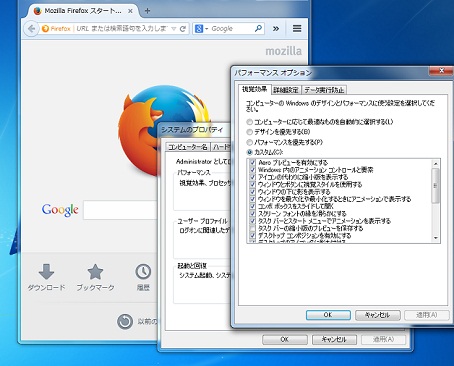Click the effects list scroll up arrow

[435, 163]
